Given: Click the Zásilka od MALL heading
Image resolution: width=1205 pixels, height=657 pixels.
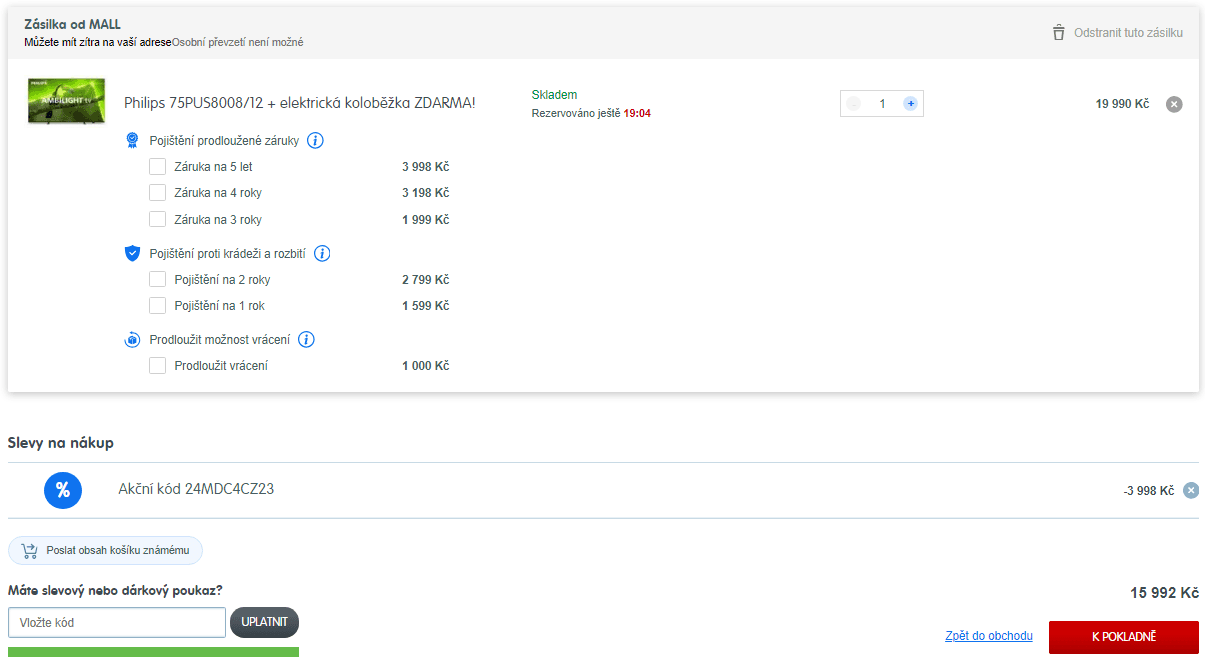Looking at the screenshot, I should click(x=72, y=24).
